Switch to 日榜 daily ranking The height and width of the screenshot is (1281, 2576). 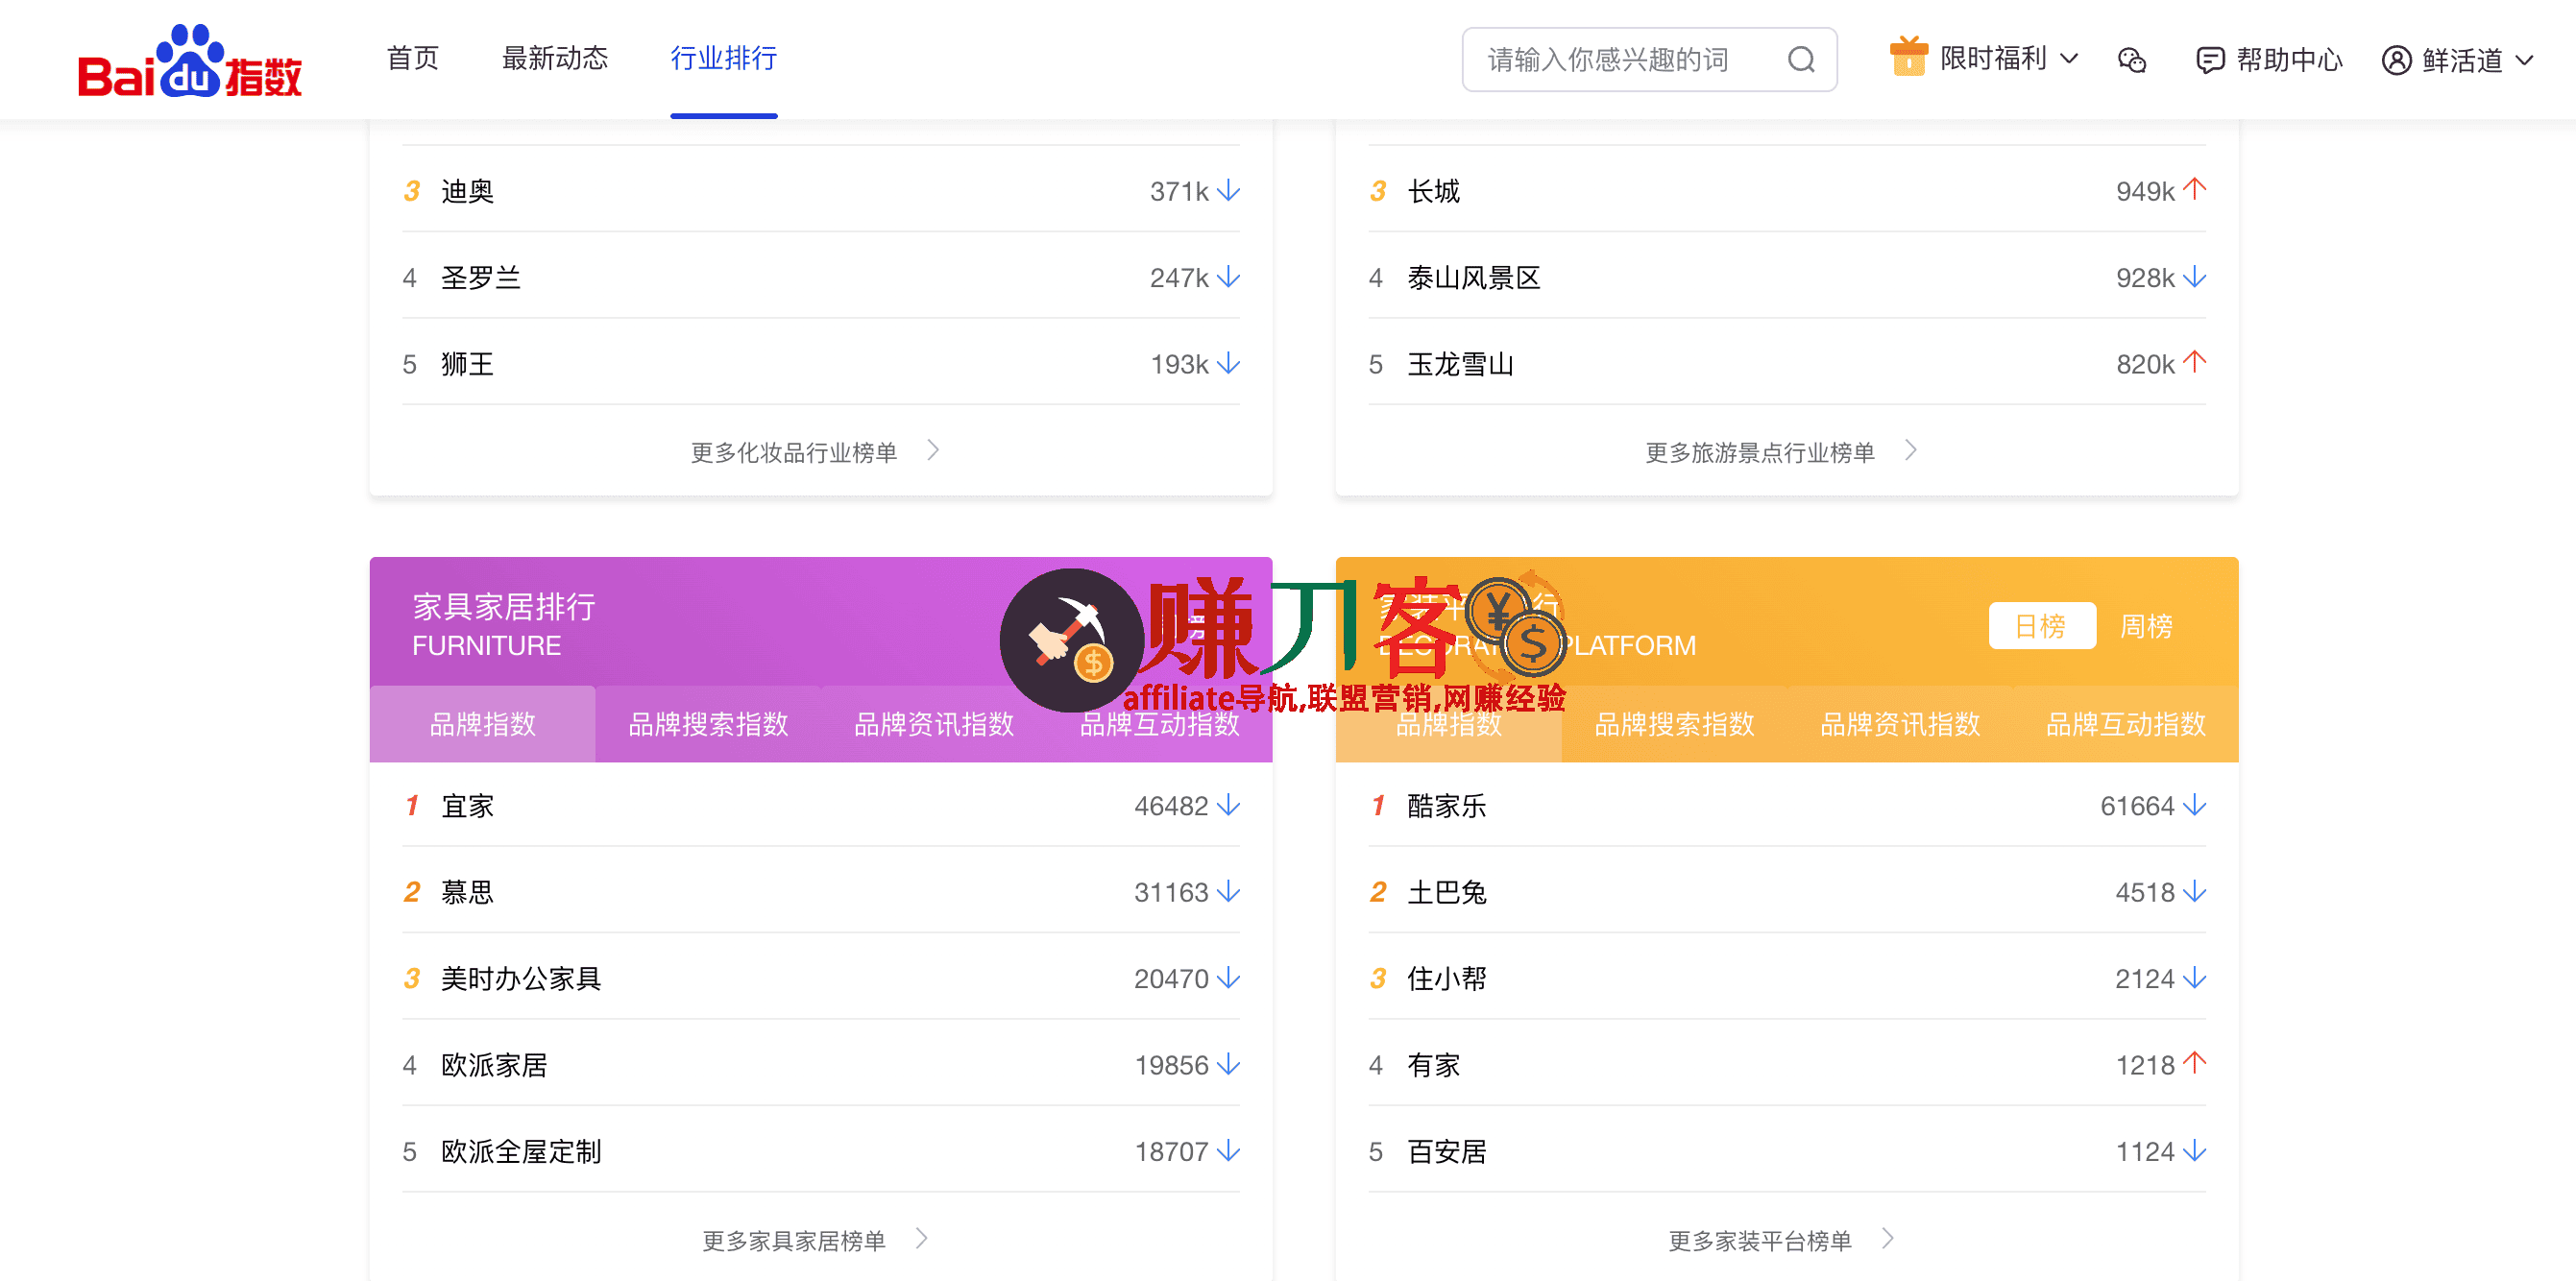(2041, 626)
